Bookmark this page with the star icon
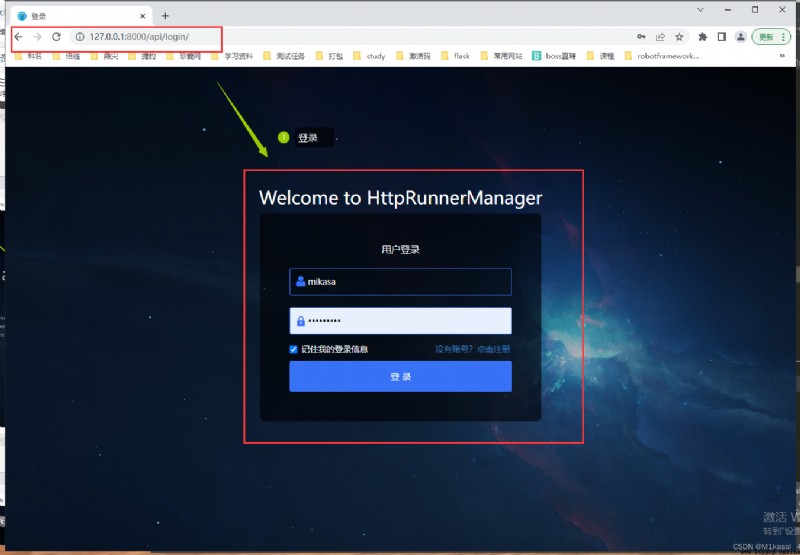 point(679,37)
